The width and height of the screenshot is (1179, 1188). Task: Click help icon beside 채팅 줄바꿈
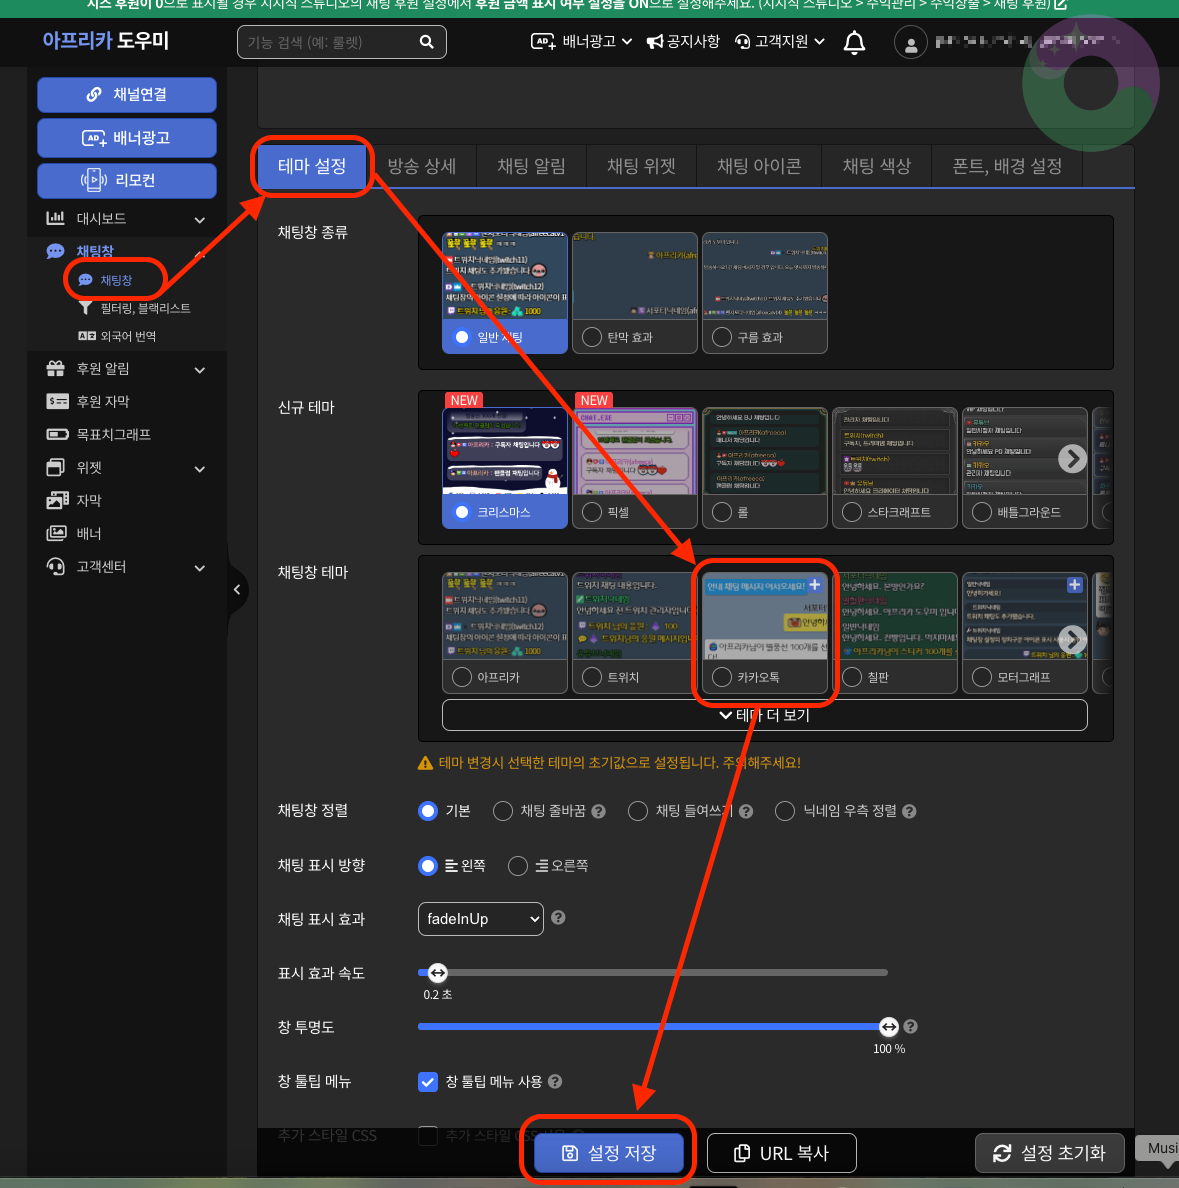(x=599, y=811)
